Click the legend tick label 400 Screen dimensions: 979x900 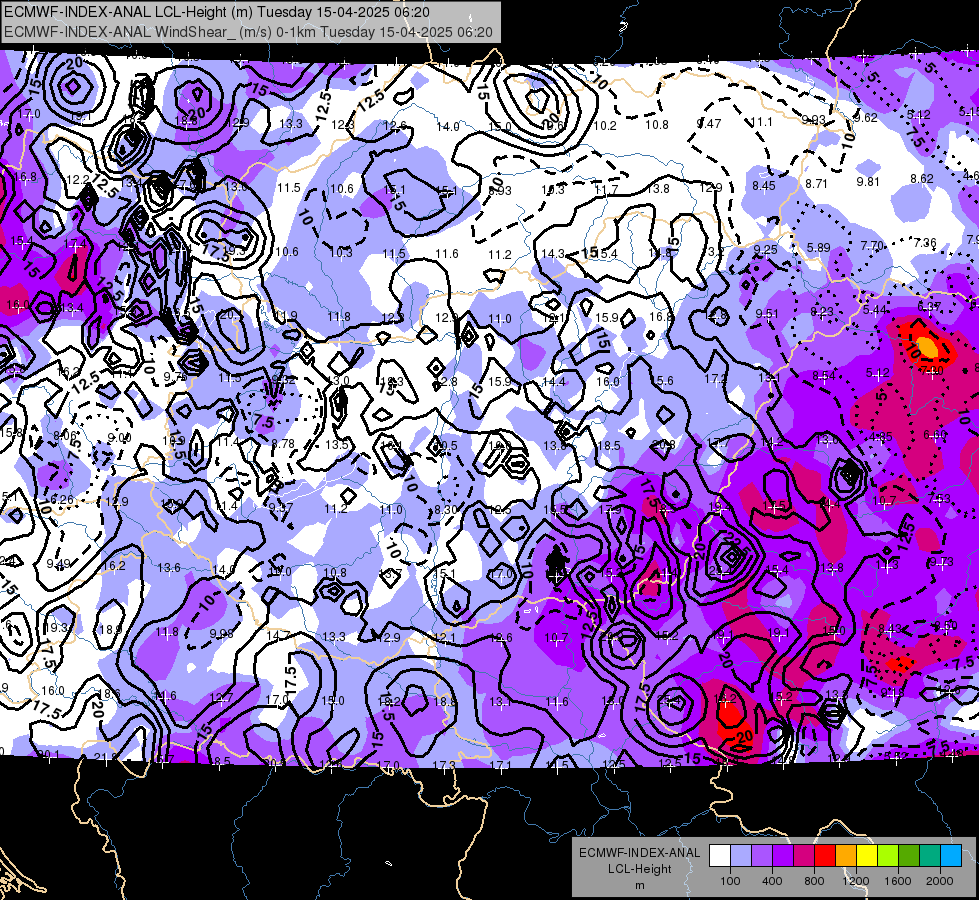click(x=772, y=881)
